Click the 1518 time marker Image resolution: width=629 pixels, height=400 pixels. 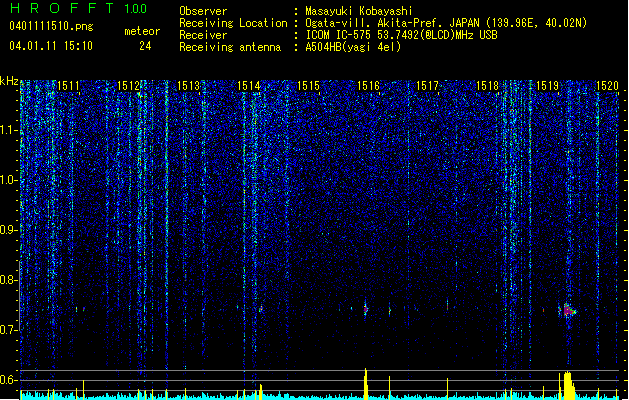point(487,86)
